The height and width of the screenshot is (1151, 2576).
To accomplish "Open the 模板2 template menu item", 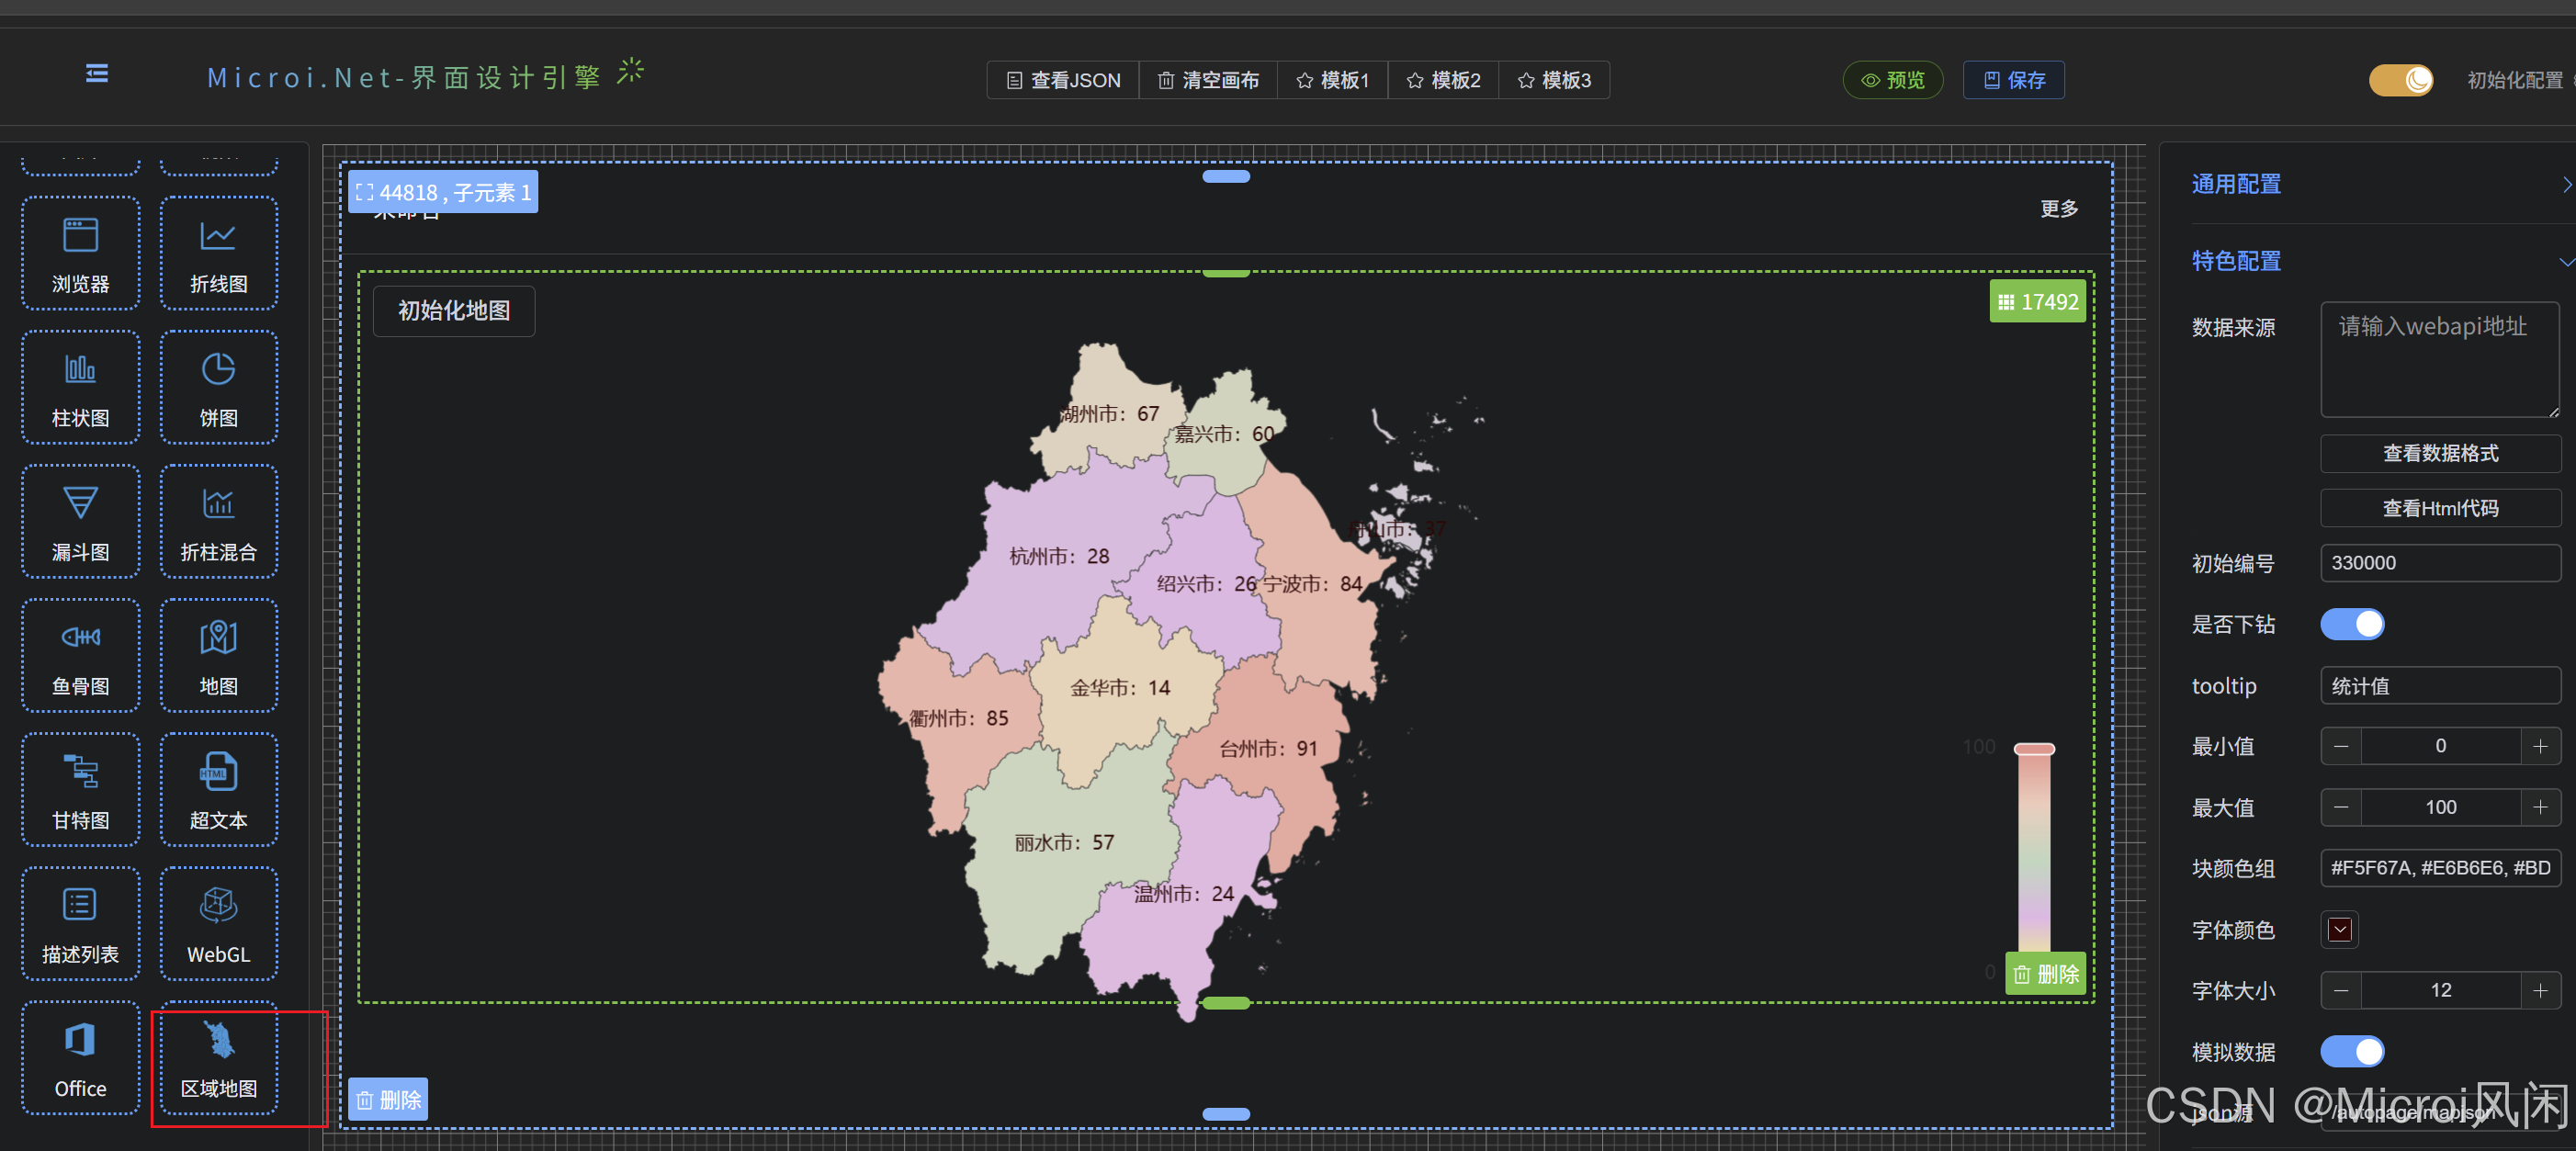I will point(1443,80).
